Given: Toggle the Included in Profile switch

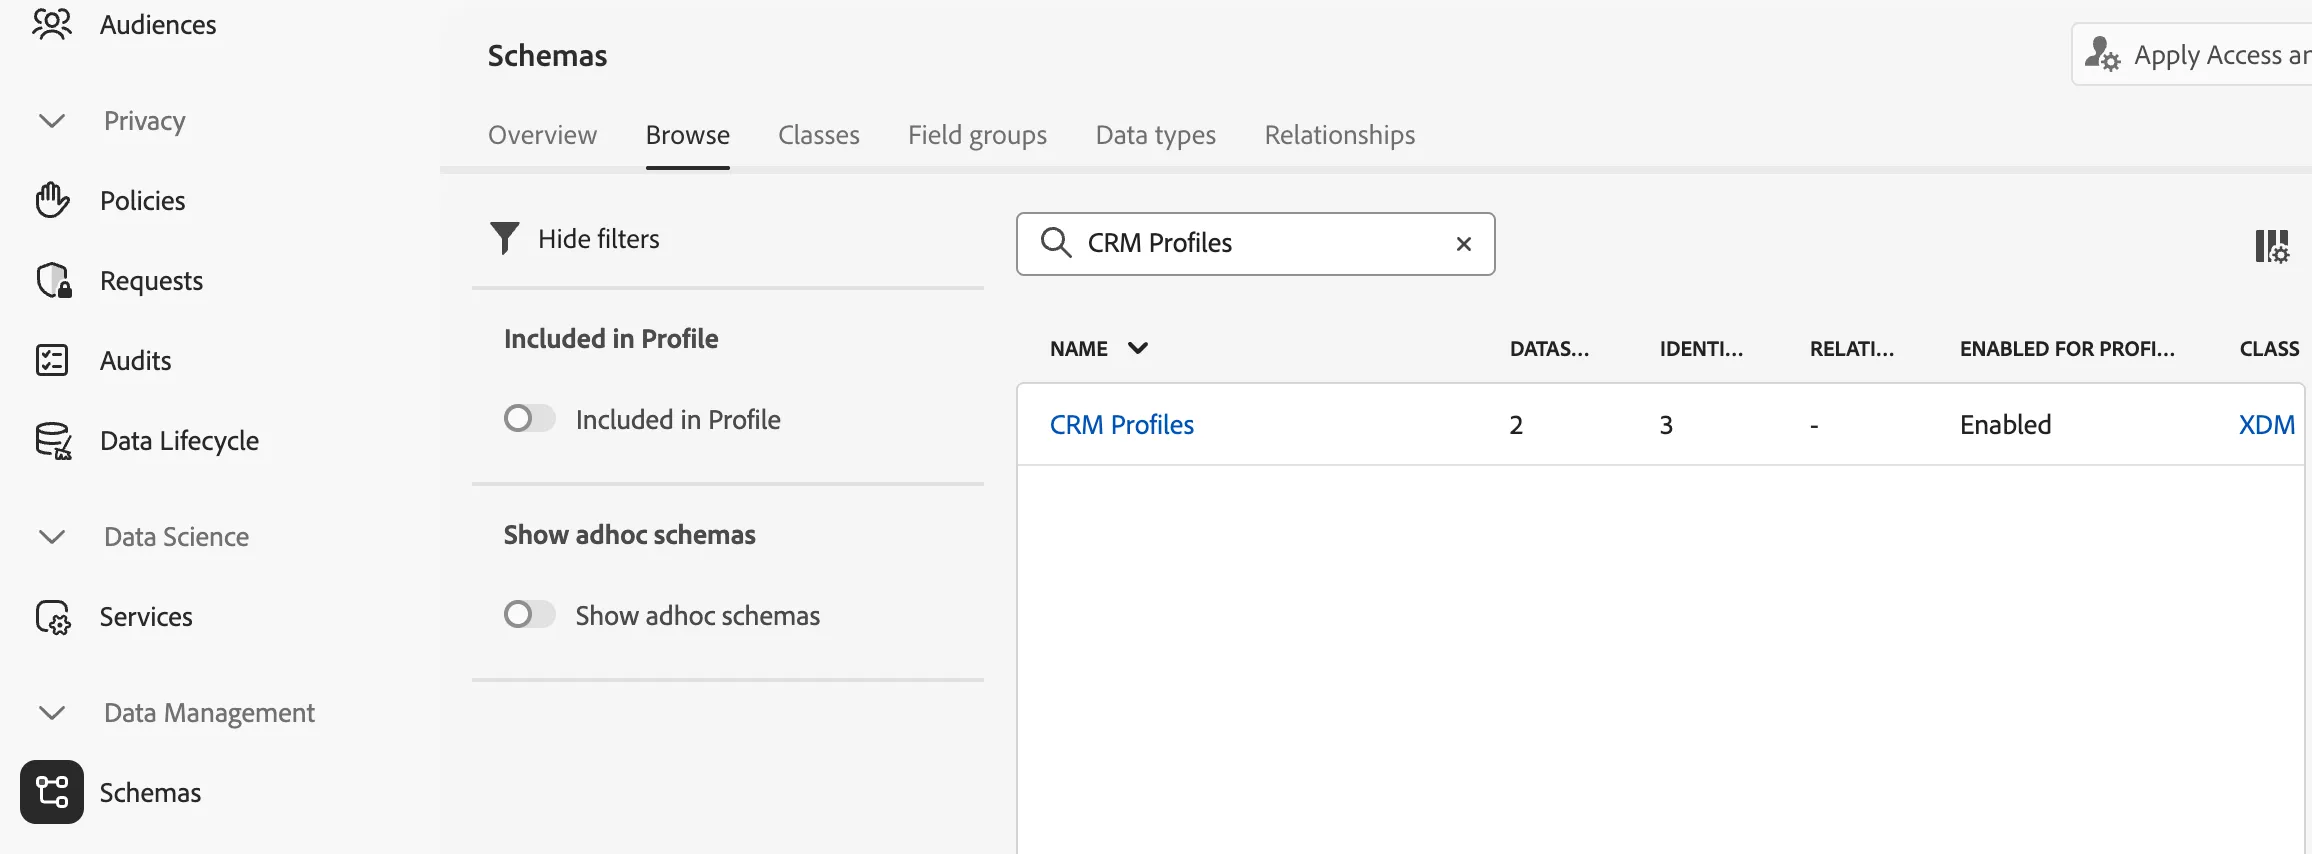Looking at the screenshot, I should coord(529,418).
